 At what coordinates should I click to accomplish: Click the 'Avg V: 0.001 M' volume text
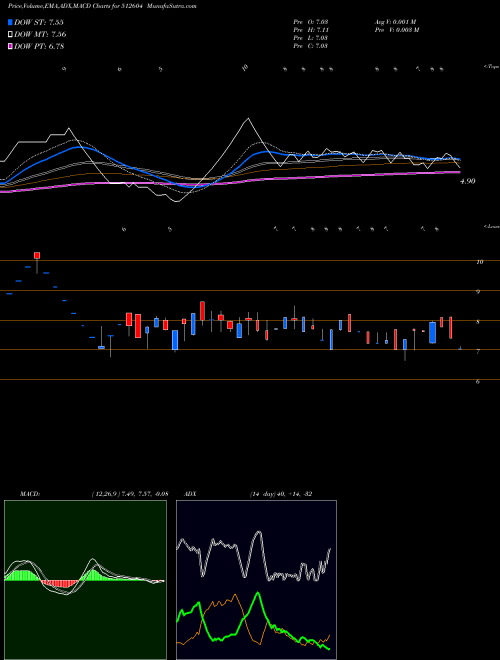coord(395,21)
